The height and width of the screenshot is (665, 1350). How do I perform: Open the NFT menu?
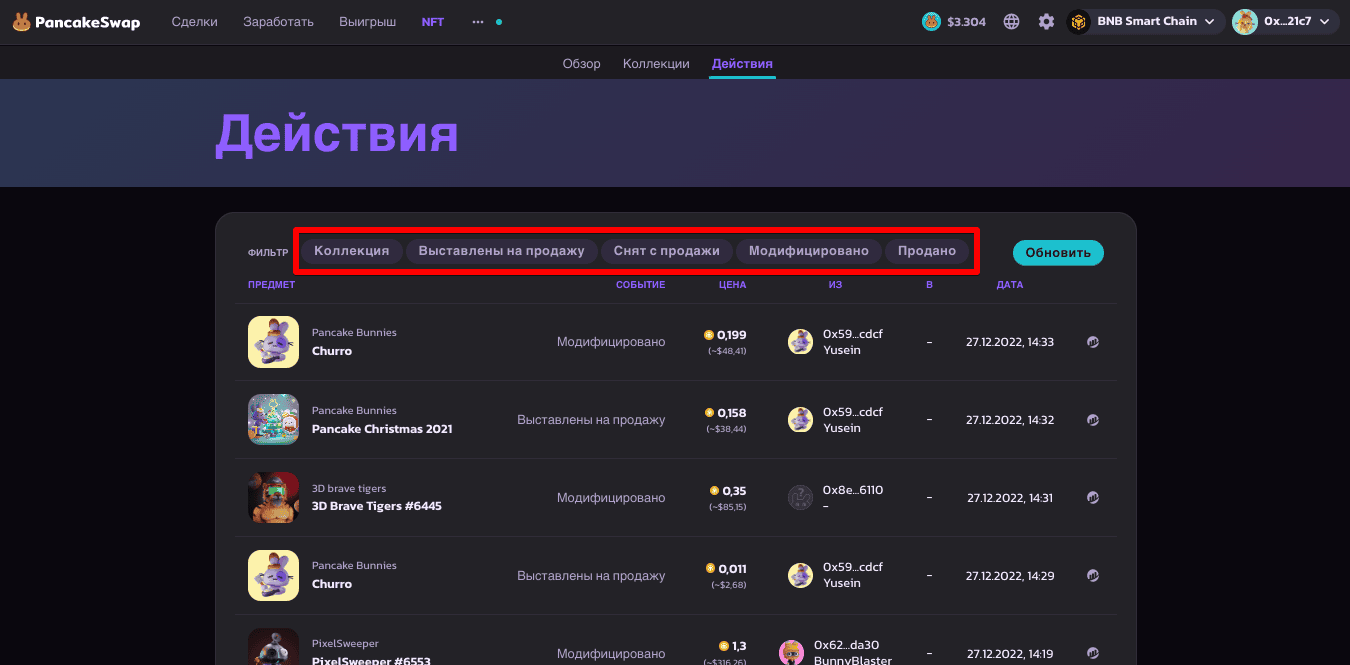click(x=433, y=21)
